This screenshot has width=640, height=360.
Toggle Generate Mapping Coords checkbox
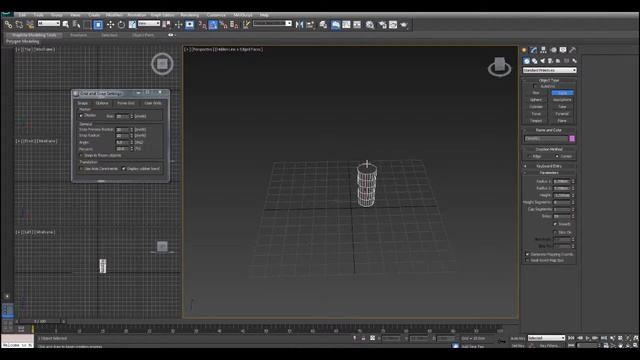(x=527, y=254)
